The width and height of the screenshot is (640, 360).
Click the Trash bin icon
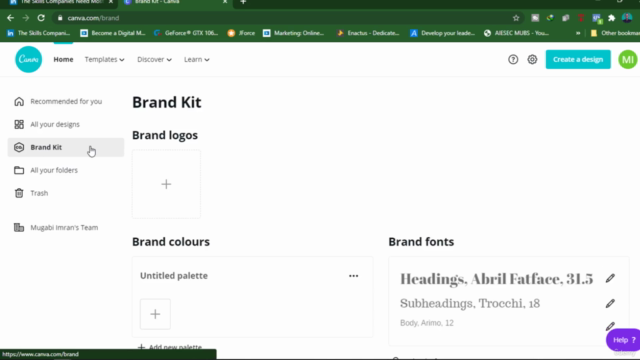pos(19,193)
